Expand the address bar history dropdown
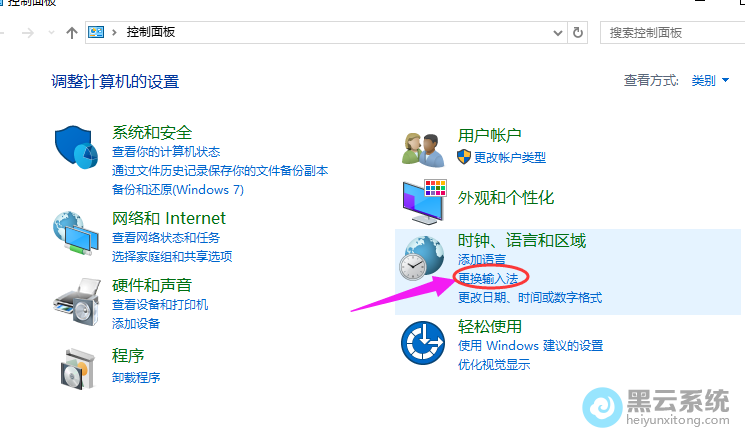 558,33
